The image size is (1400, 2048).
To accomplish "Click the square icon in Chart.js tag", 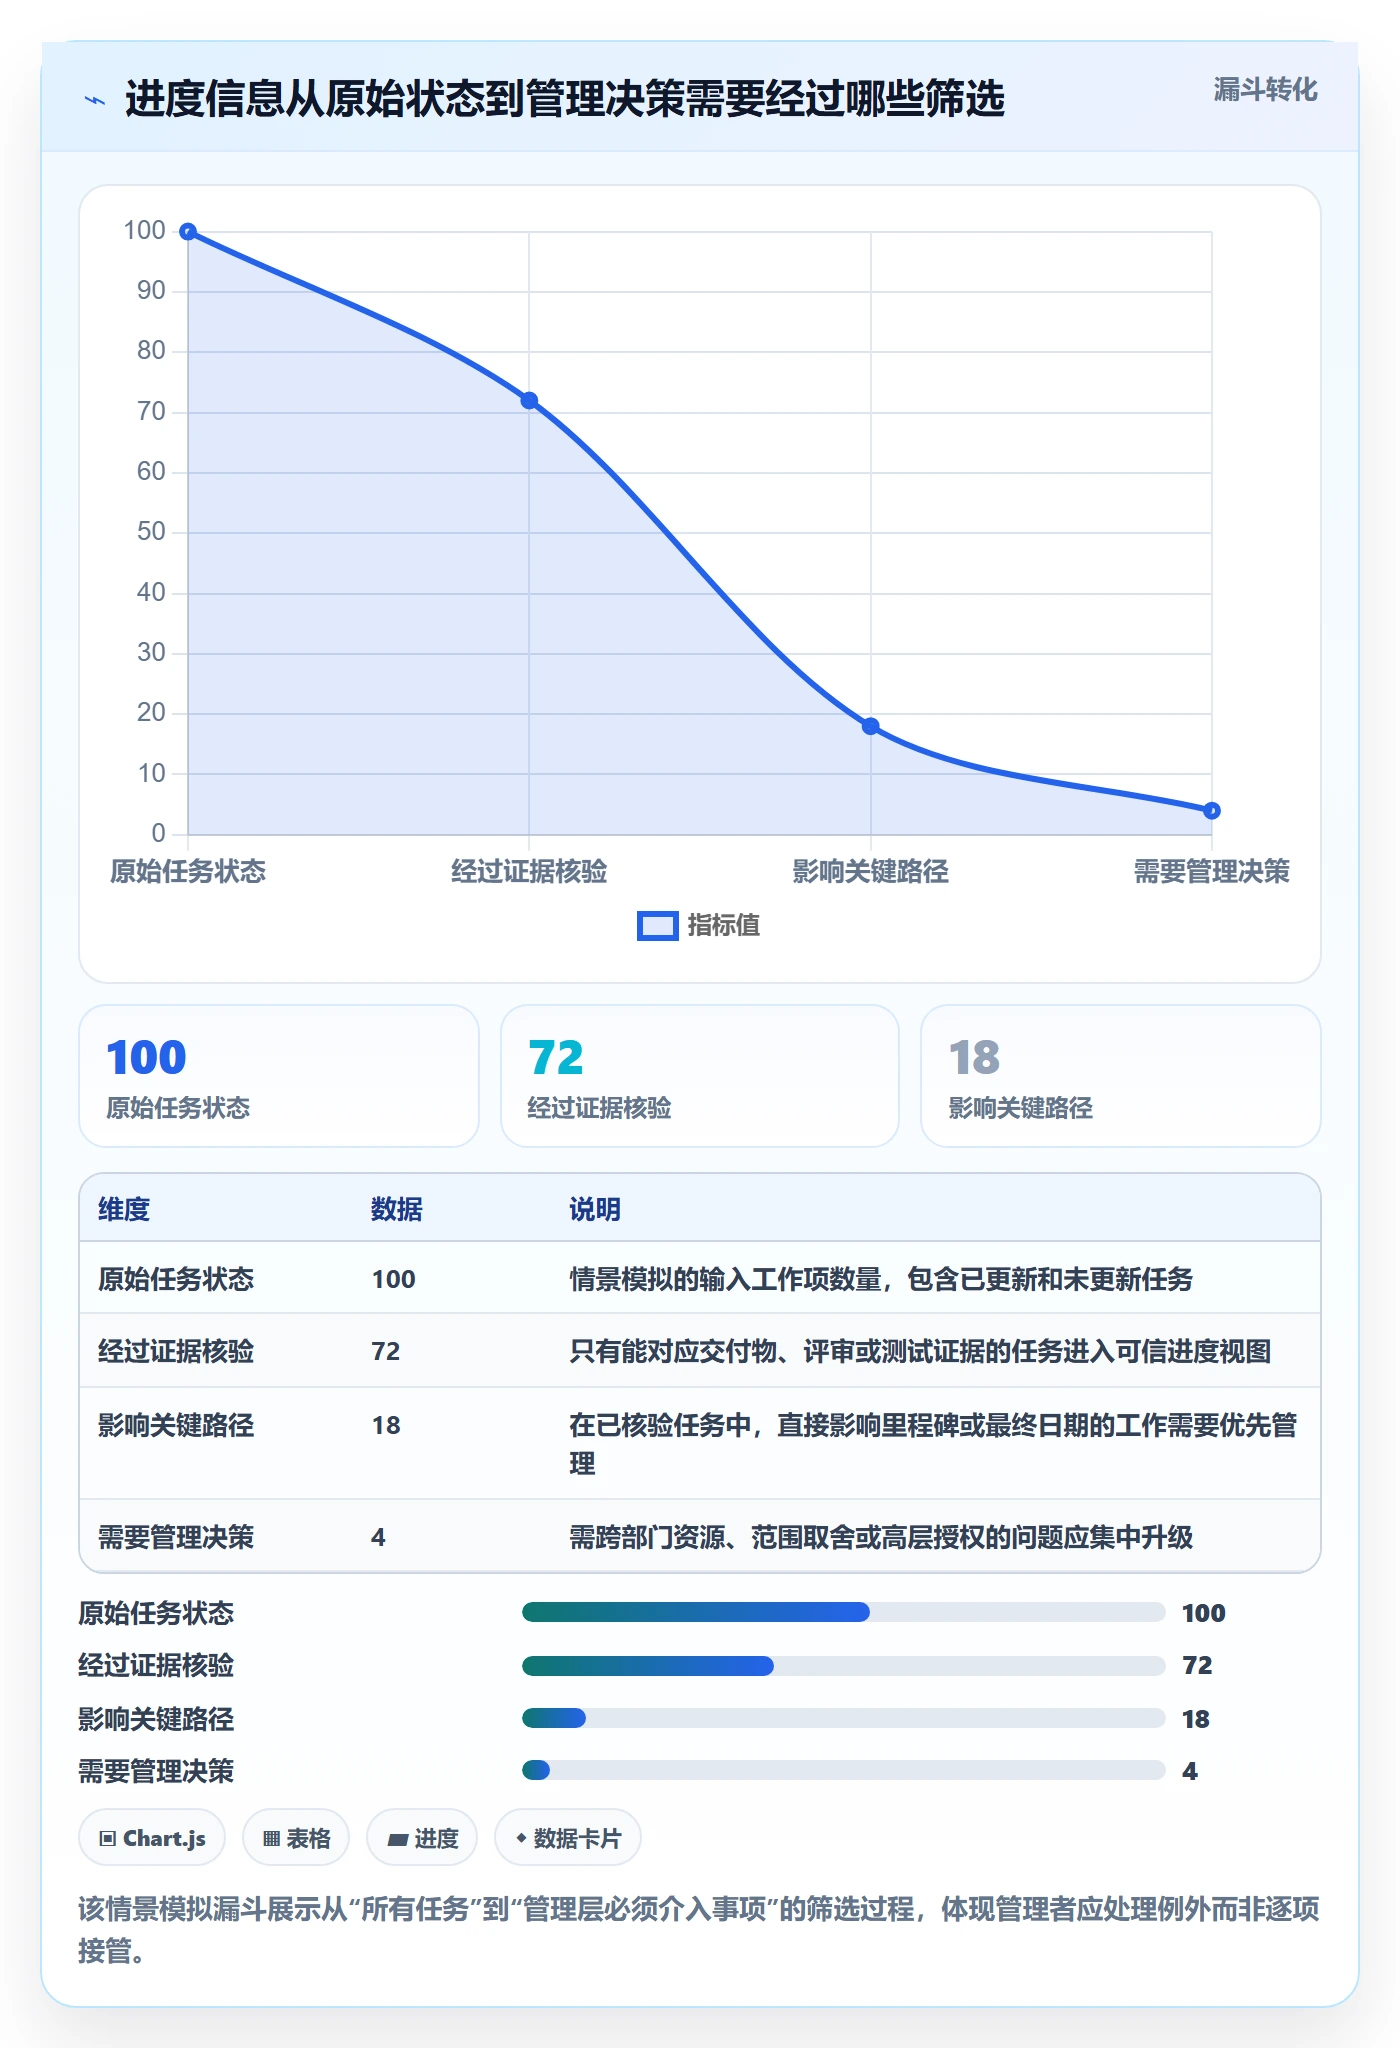I will coord(108,1839).
